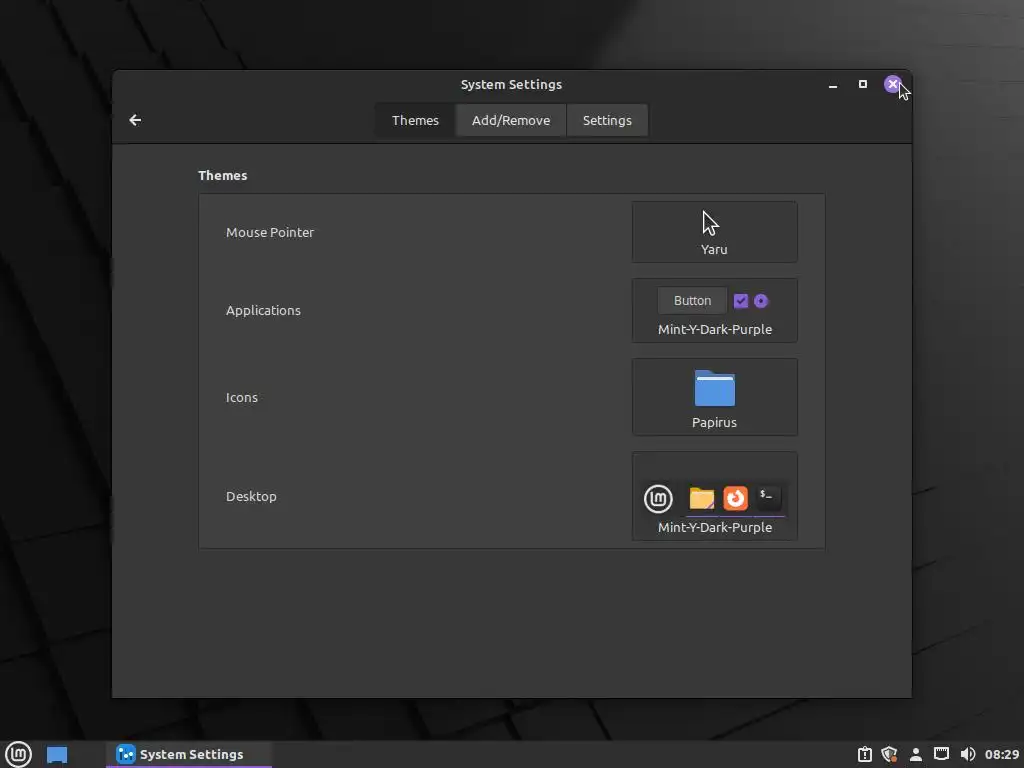The height and width of the screenshot is (768, 1024).
Task: Minimize the System Settings window
Action: click(833, 85)
